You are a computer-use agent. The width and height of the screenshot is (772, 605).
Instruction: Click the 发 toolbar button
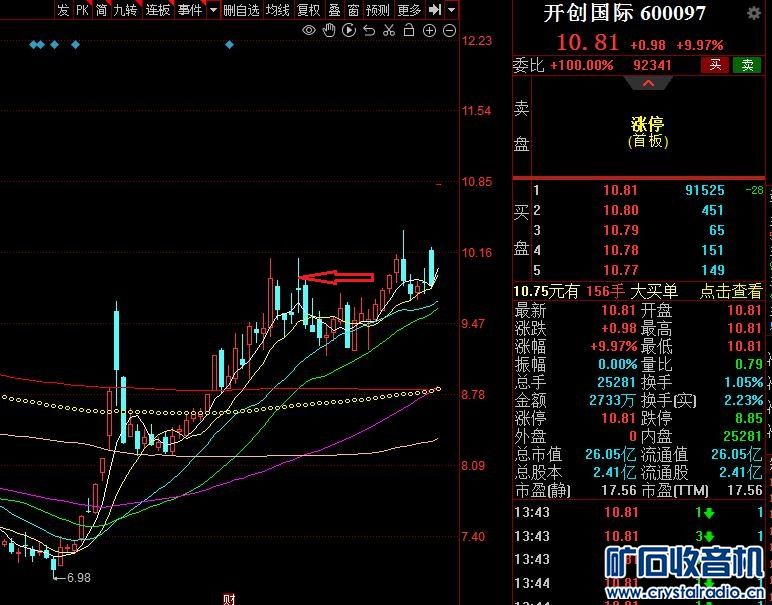coord(63,9)
